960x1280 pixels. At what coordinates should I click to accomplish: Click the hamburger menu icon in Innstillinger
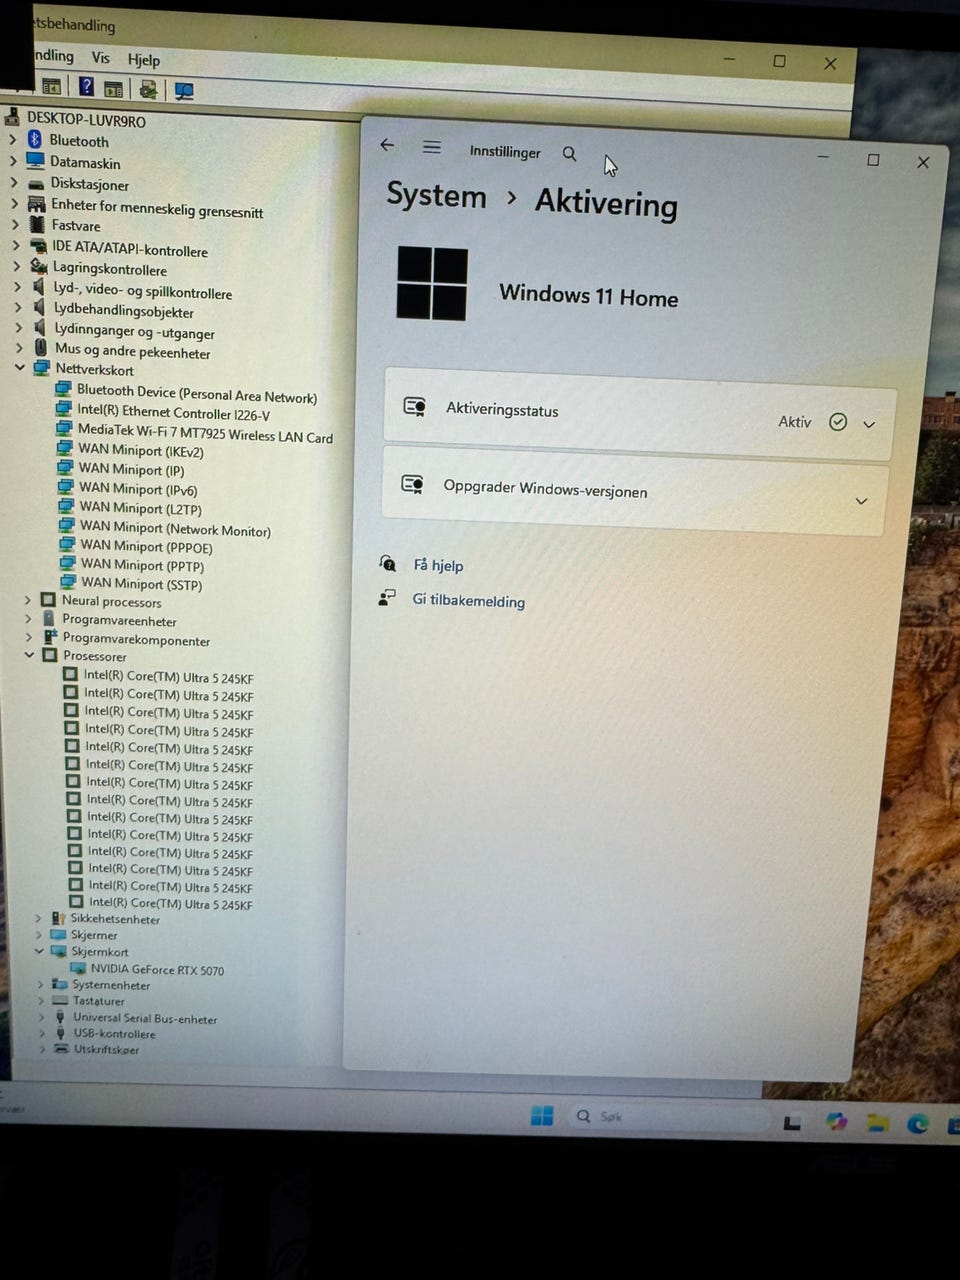pos(432,147)
